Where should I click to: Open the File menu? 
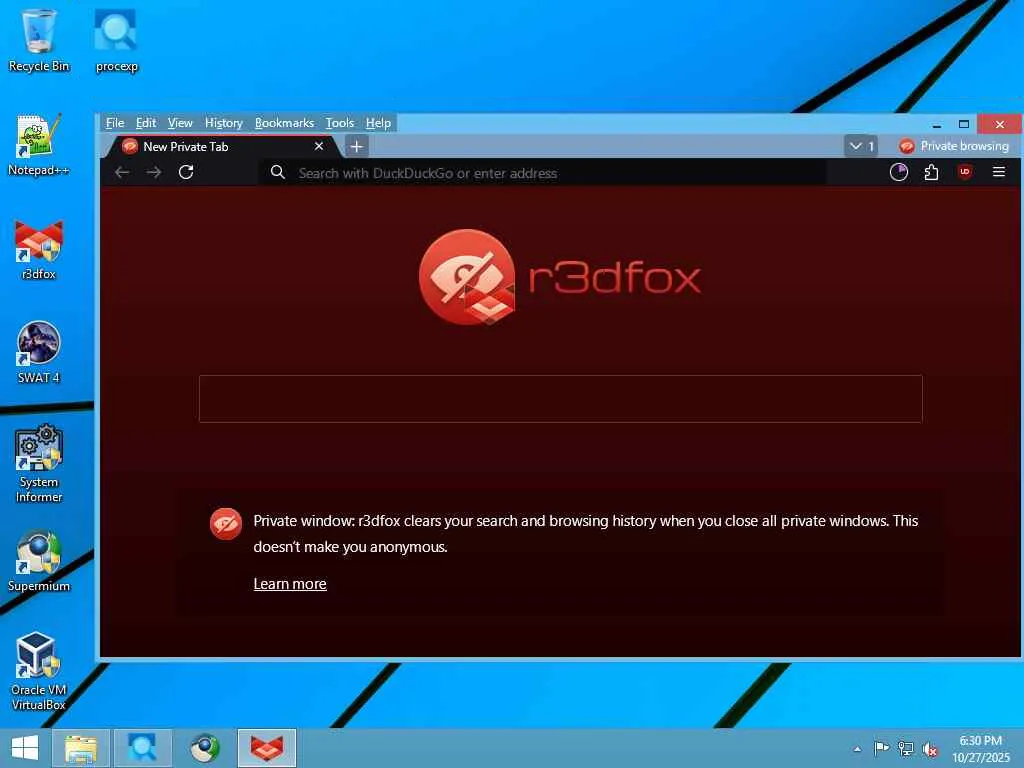coord(115,123)
